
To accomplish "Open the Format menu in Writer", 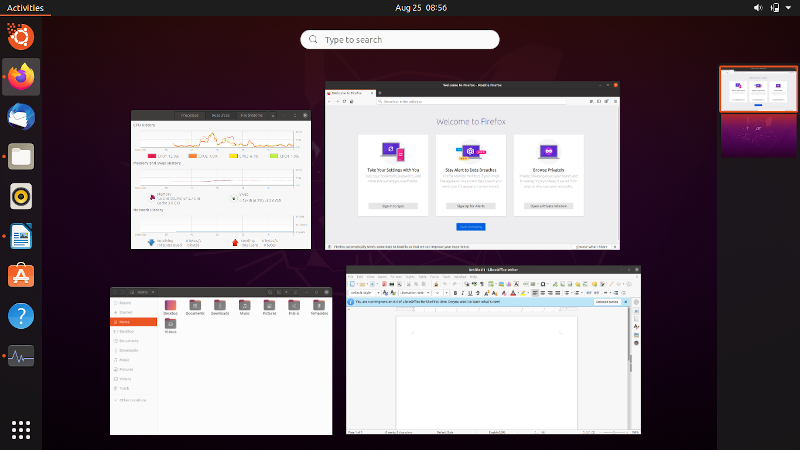I will point(396,277).
